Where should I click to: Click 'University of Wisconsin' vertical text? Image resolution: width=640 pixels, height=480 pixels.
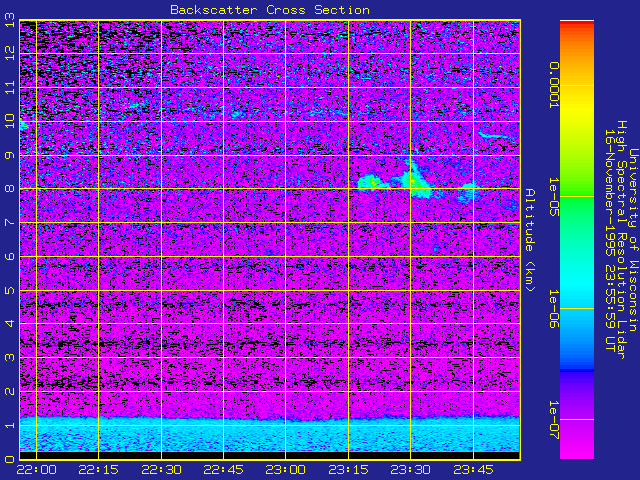(x=633, y=240)
